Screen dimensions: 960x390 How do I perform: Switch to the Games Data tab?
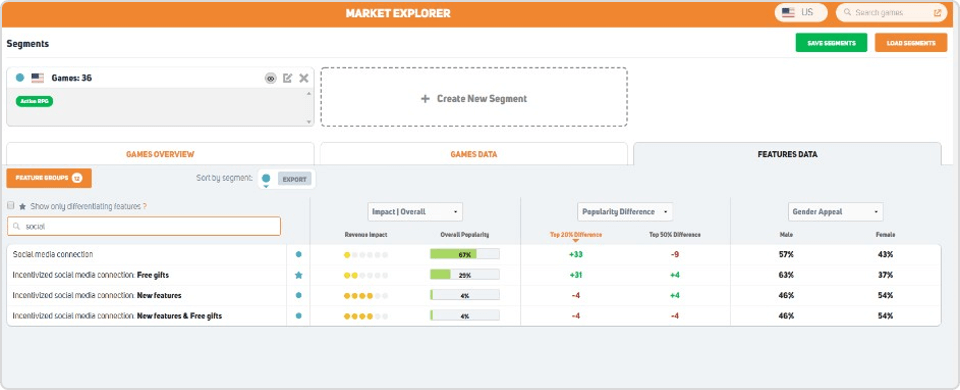click(474, 154)
